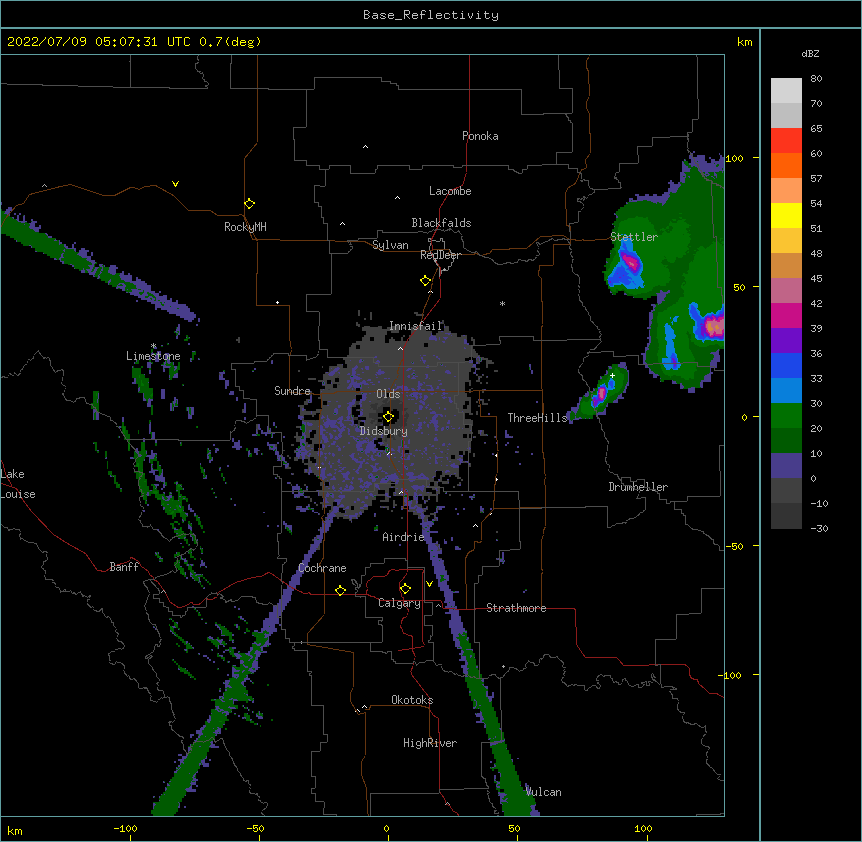Image resolution: width=862 pixels, height=842 pixels.
Task: Click the Sylvan label
Action: [x=390, y=245]
